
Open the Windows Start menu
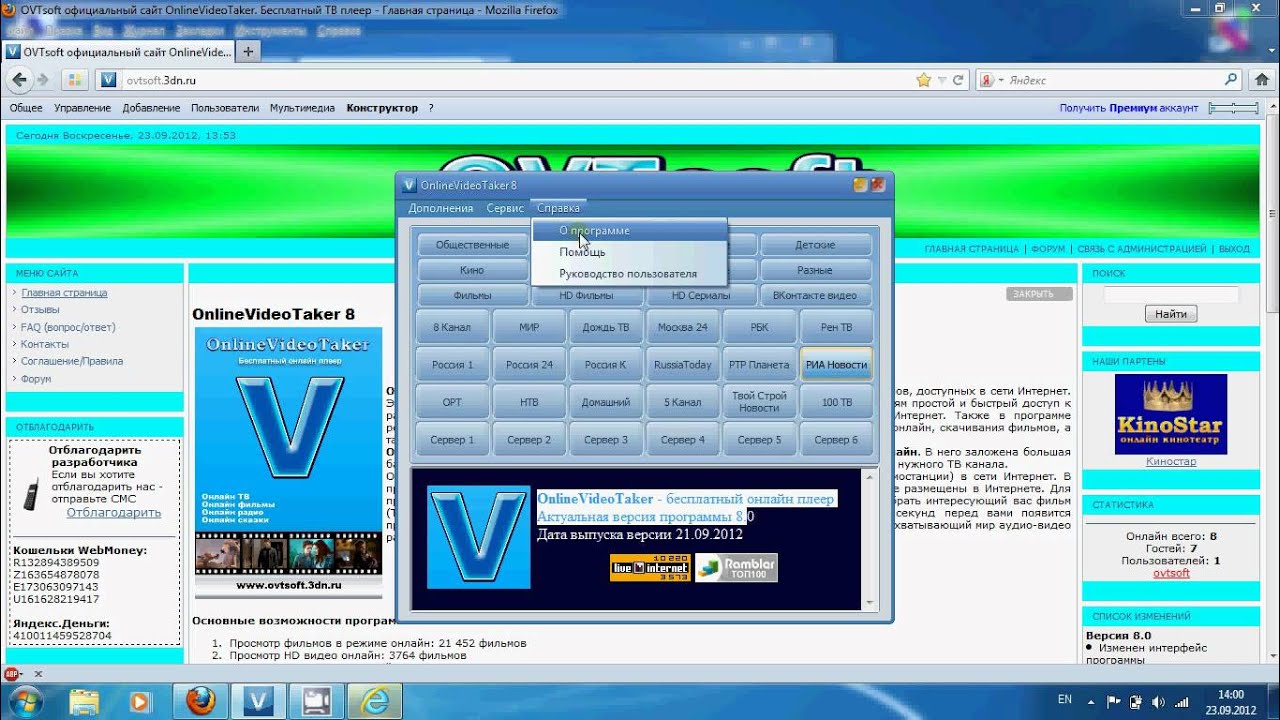[27, 700]
